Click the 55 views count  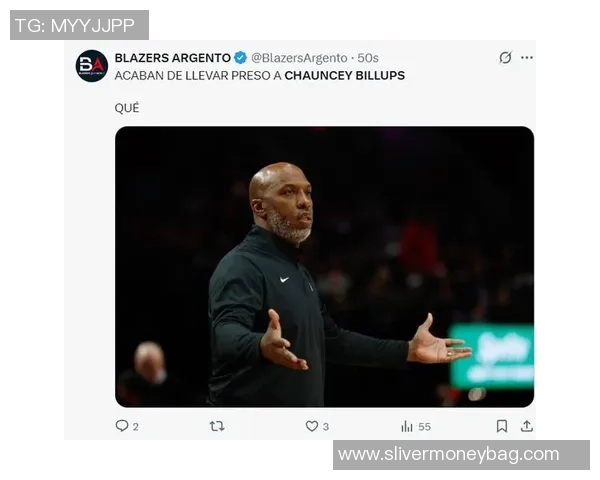(x=424, y=426)
